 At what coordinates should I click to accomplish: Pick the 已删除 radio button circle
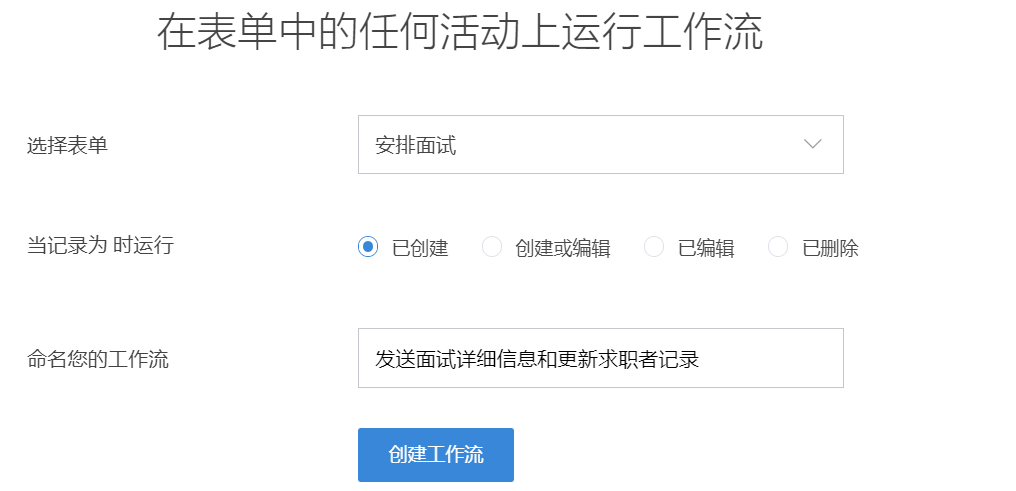point(778,247)
